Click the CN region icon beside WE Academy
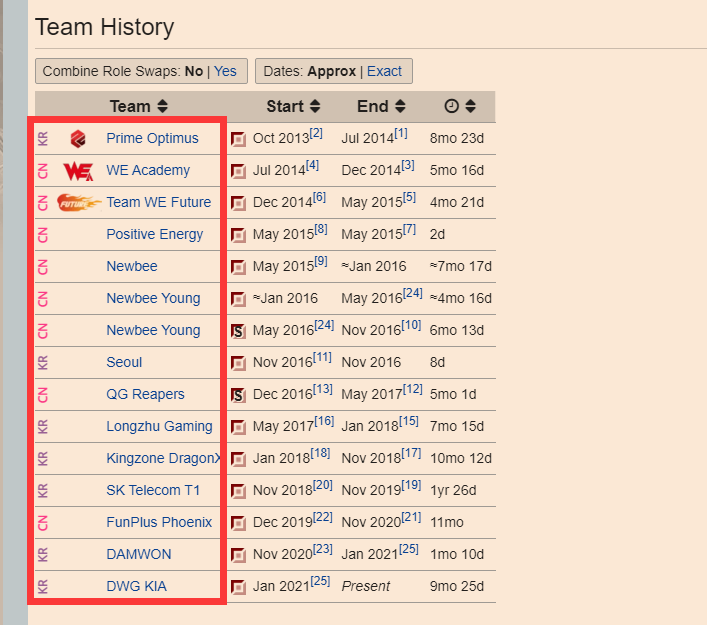This screenshot has width=707, height=625. point(42,171)
